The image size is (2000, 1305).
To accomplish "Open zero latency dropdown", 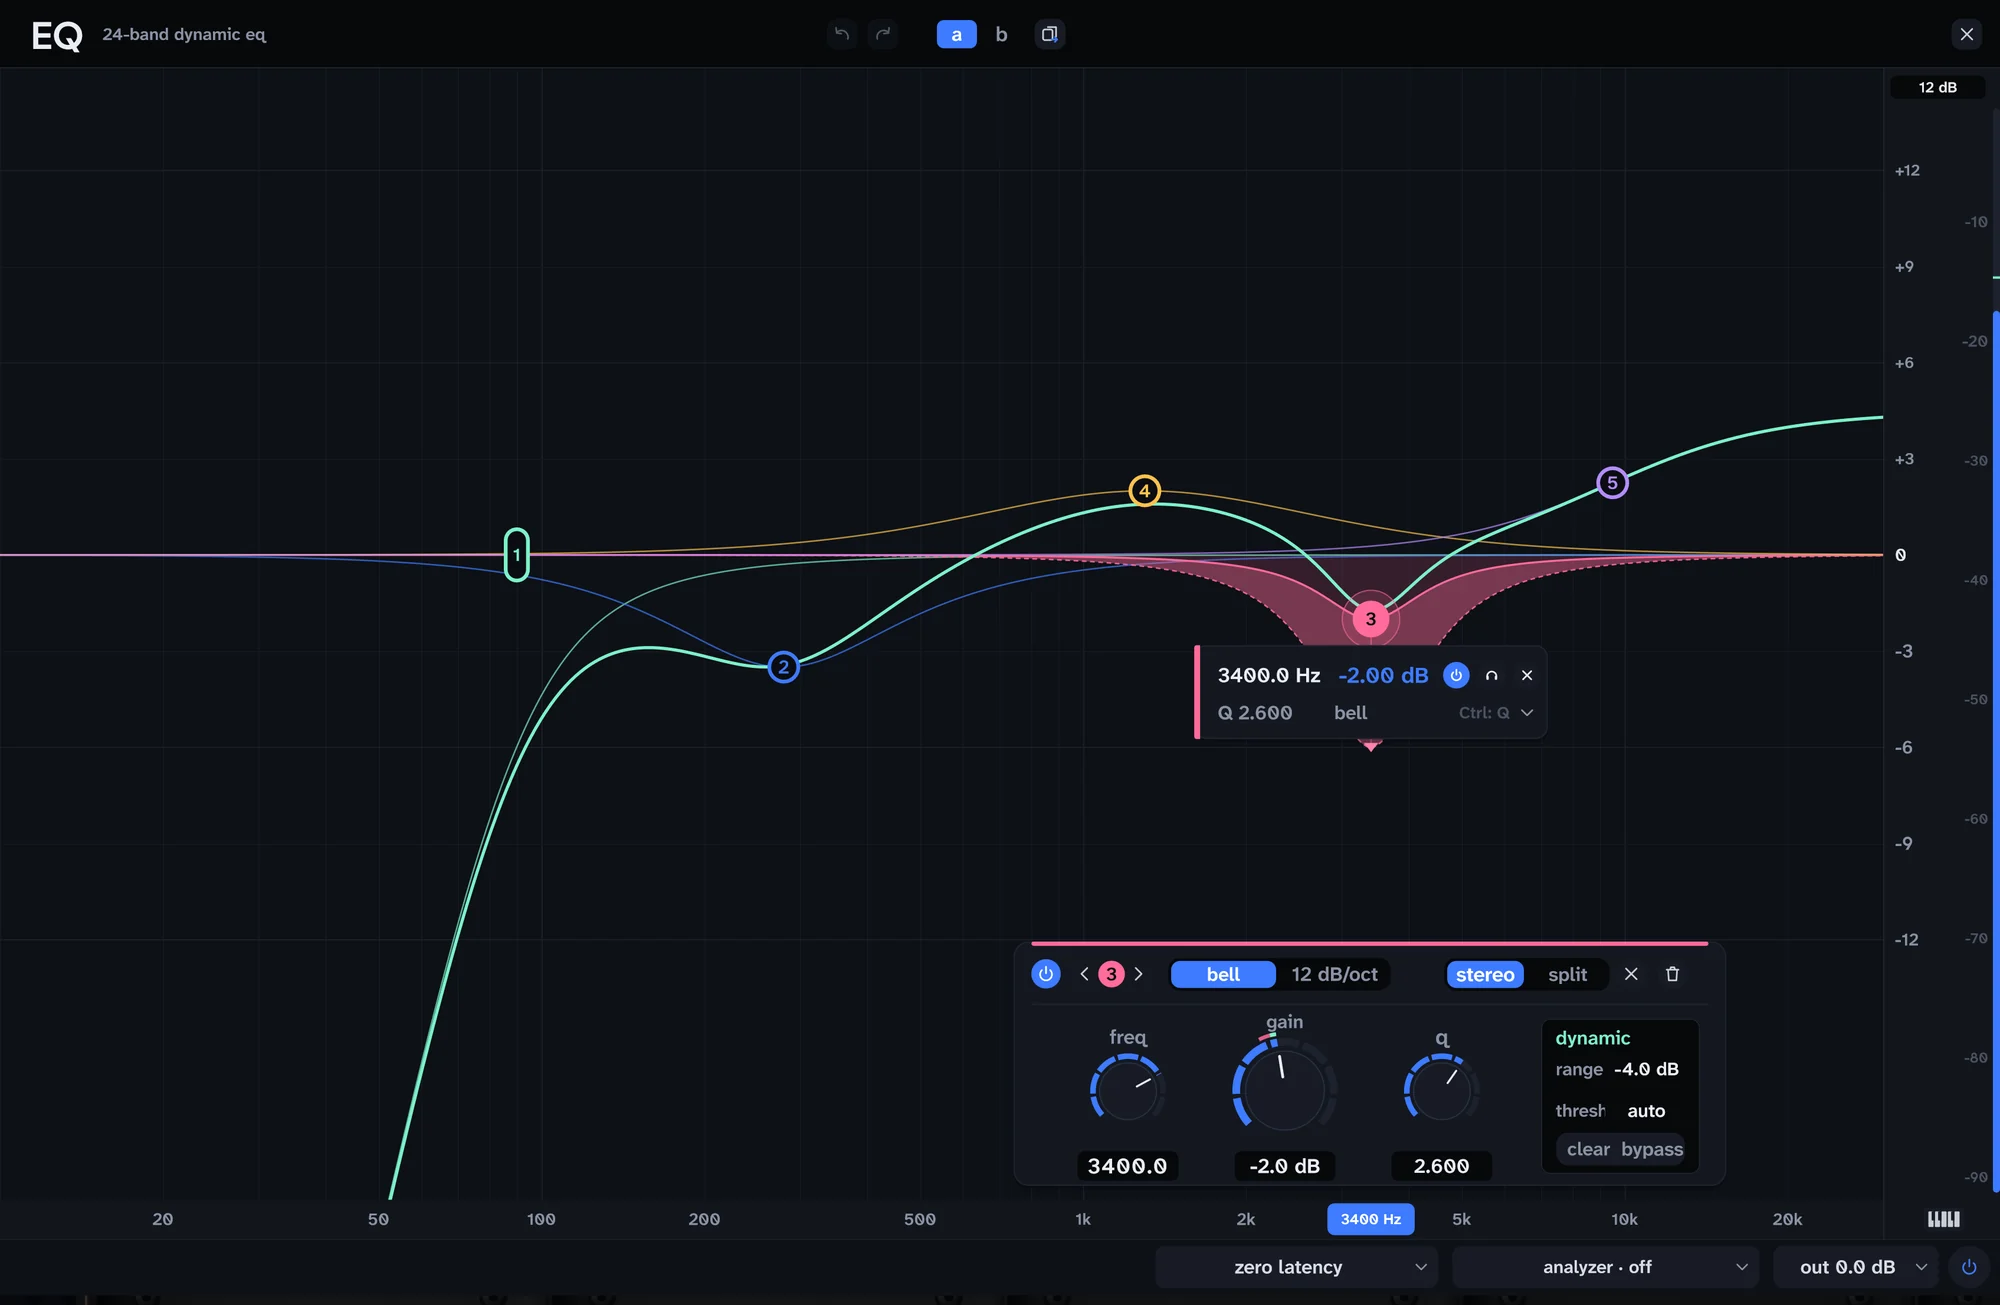I will (x=1296, y=1267).
